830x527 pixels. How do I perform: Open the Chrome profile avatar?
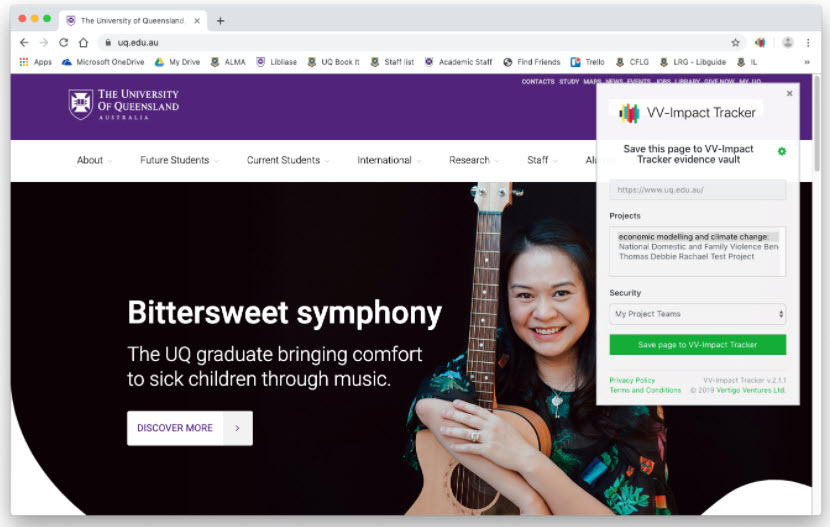point(788,42)
